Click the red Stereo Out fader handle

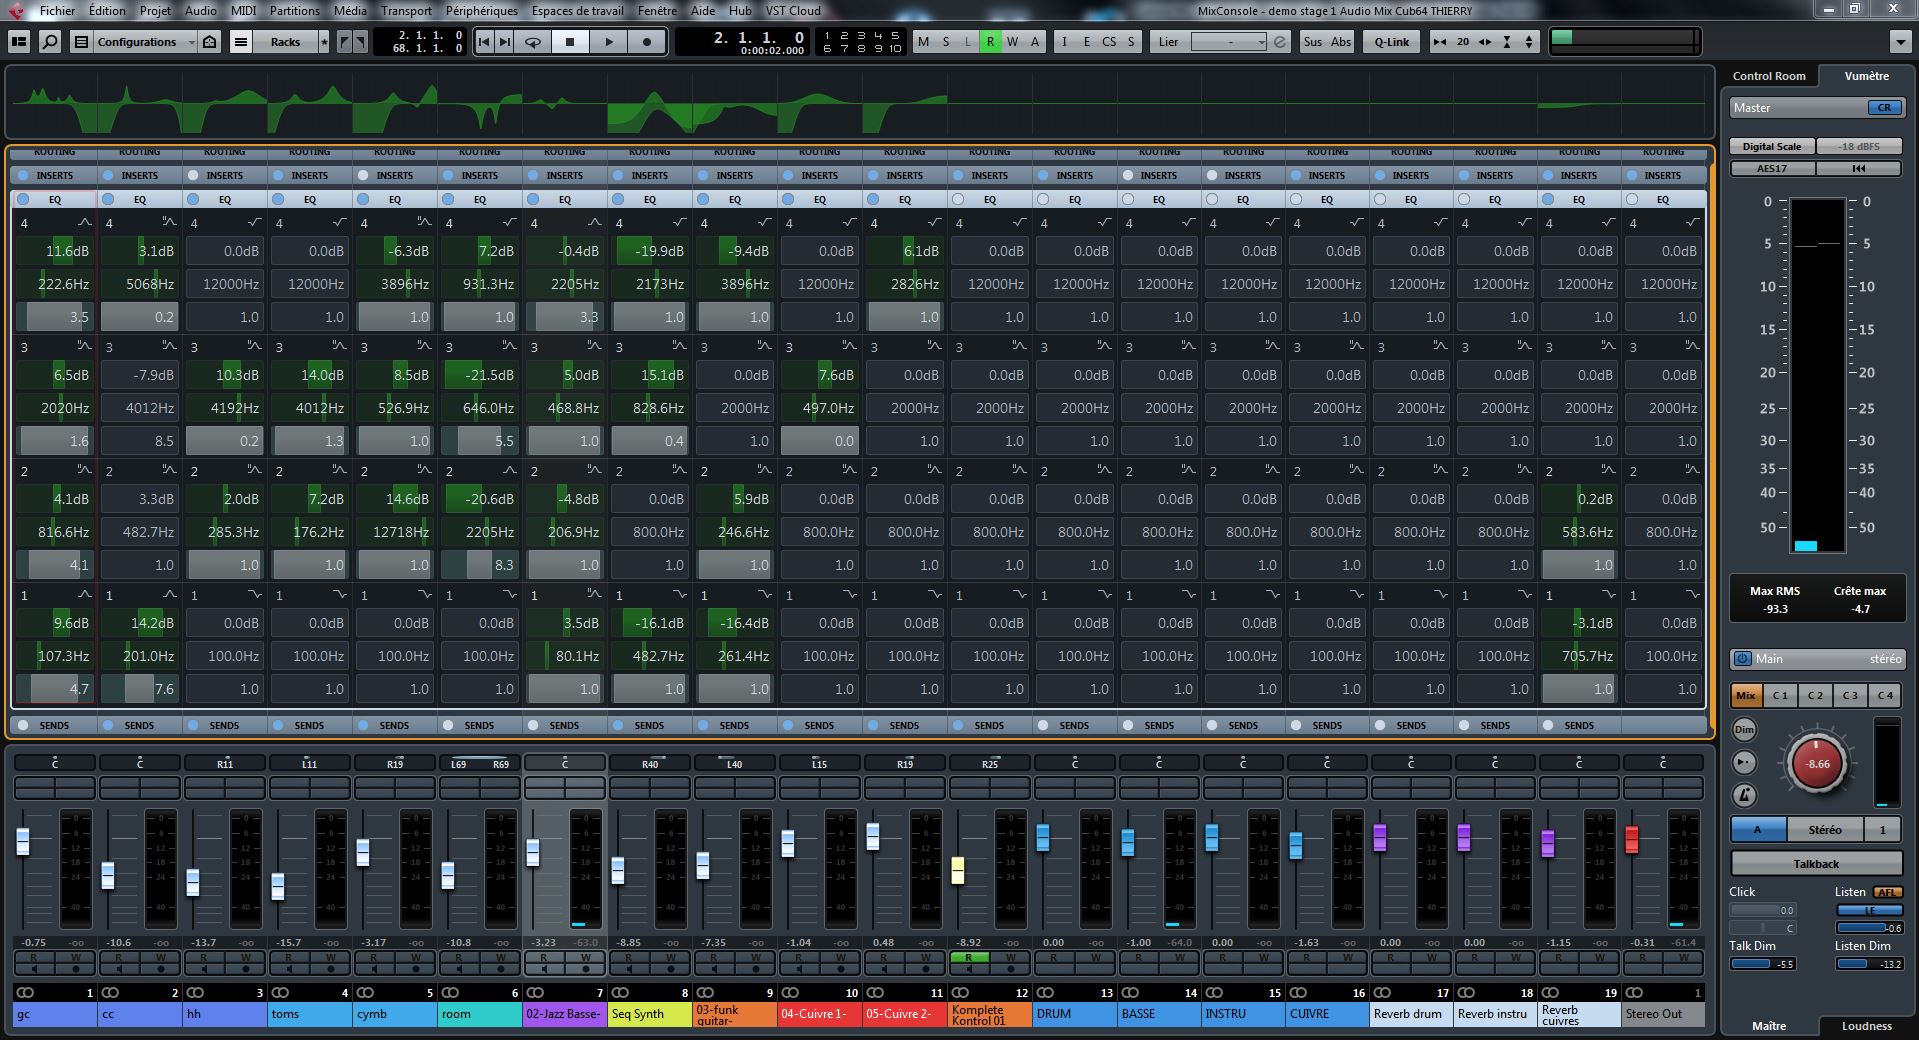pos(1632,839)
